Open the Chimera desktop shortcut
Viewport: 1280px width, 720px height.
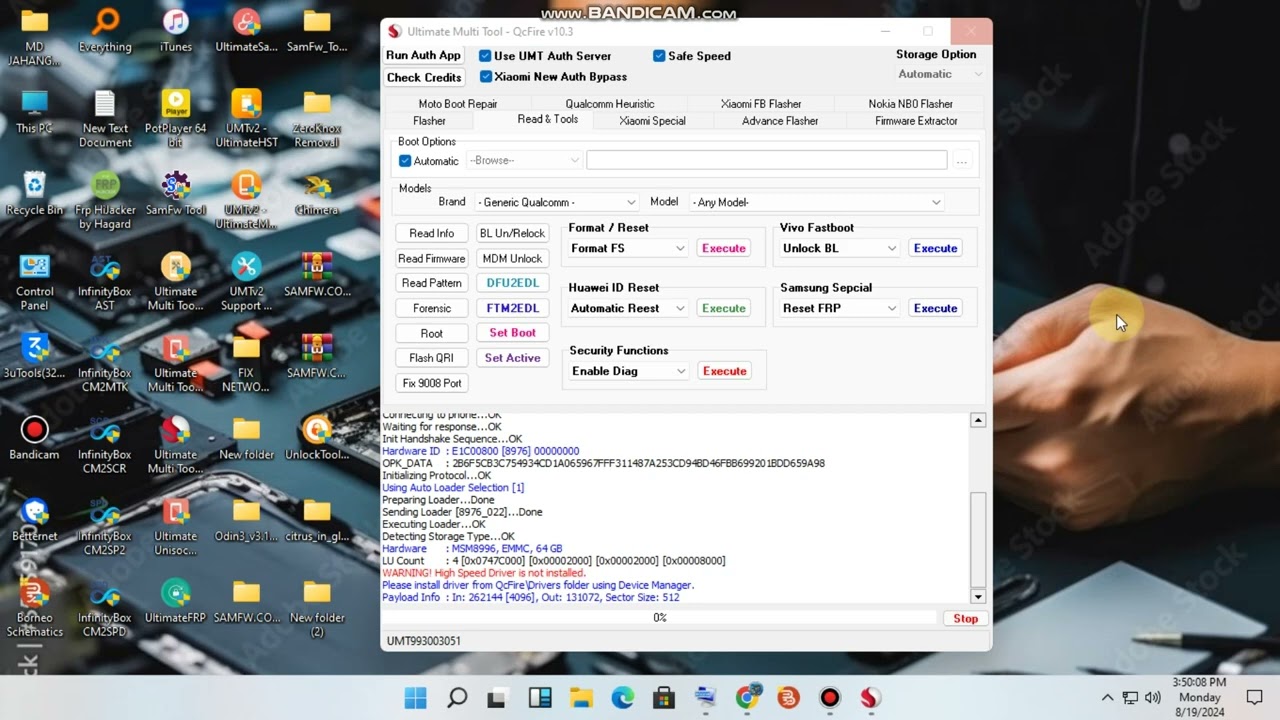(317, 194)
